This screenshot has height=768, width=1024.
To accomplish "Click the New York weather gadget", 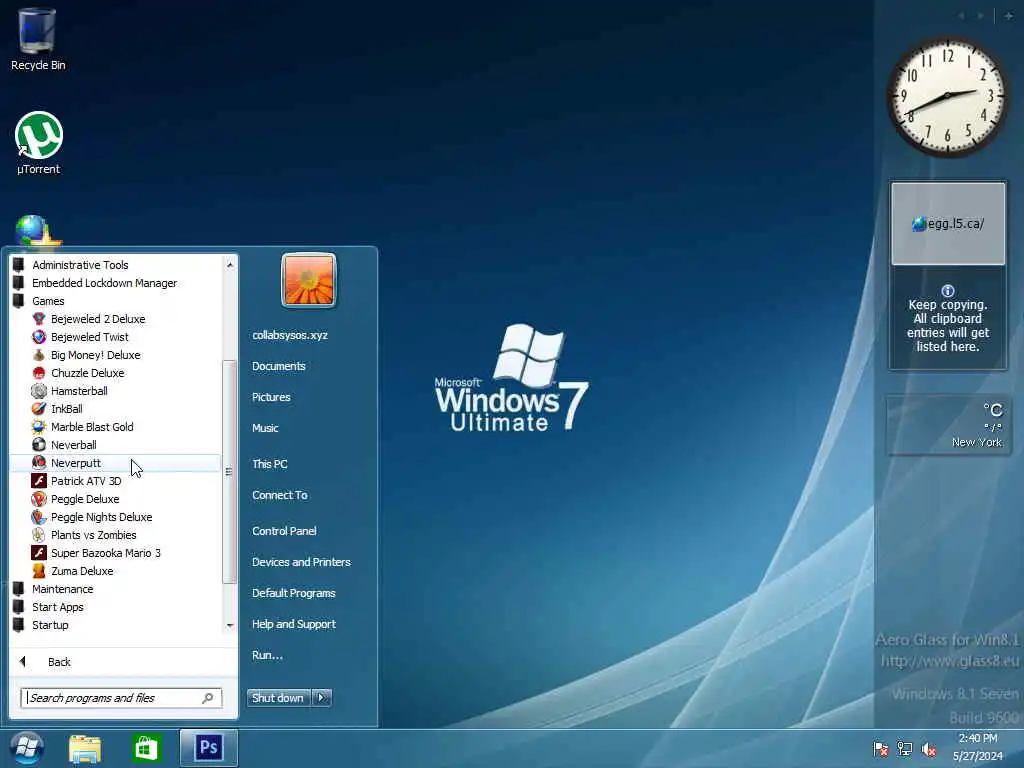I will click(x=948, y=426).
